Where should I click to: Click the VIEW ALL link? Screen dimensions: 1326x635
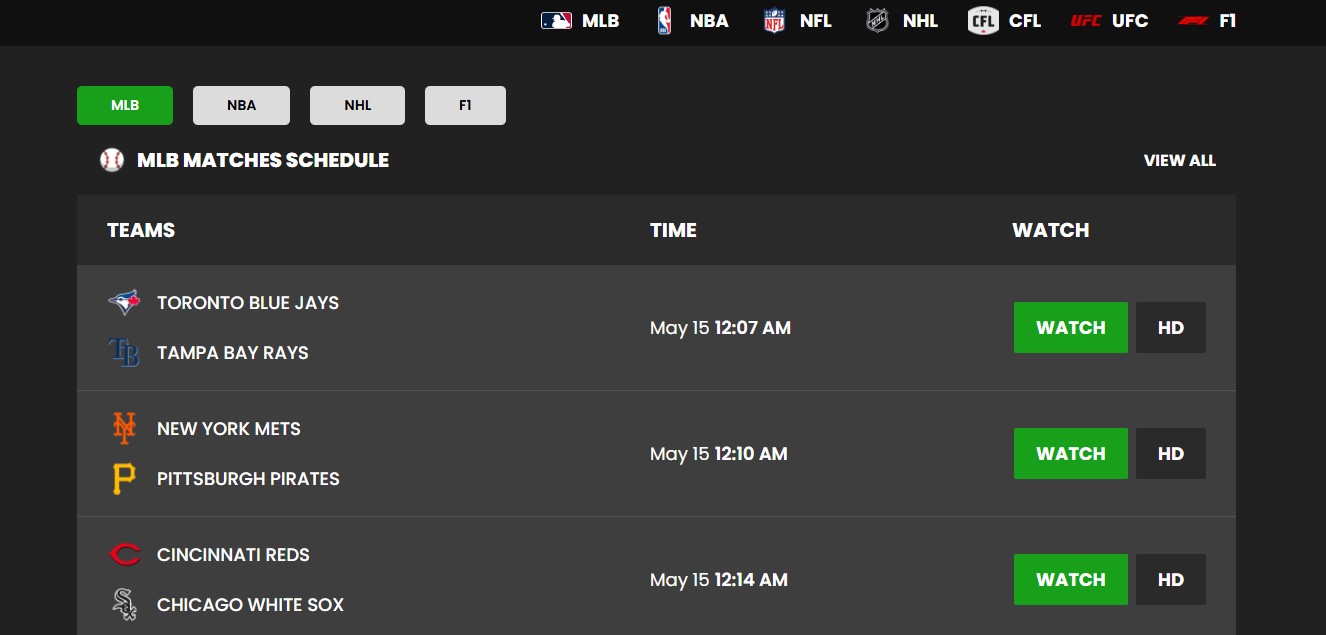(1179, 160)
